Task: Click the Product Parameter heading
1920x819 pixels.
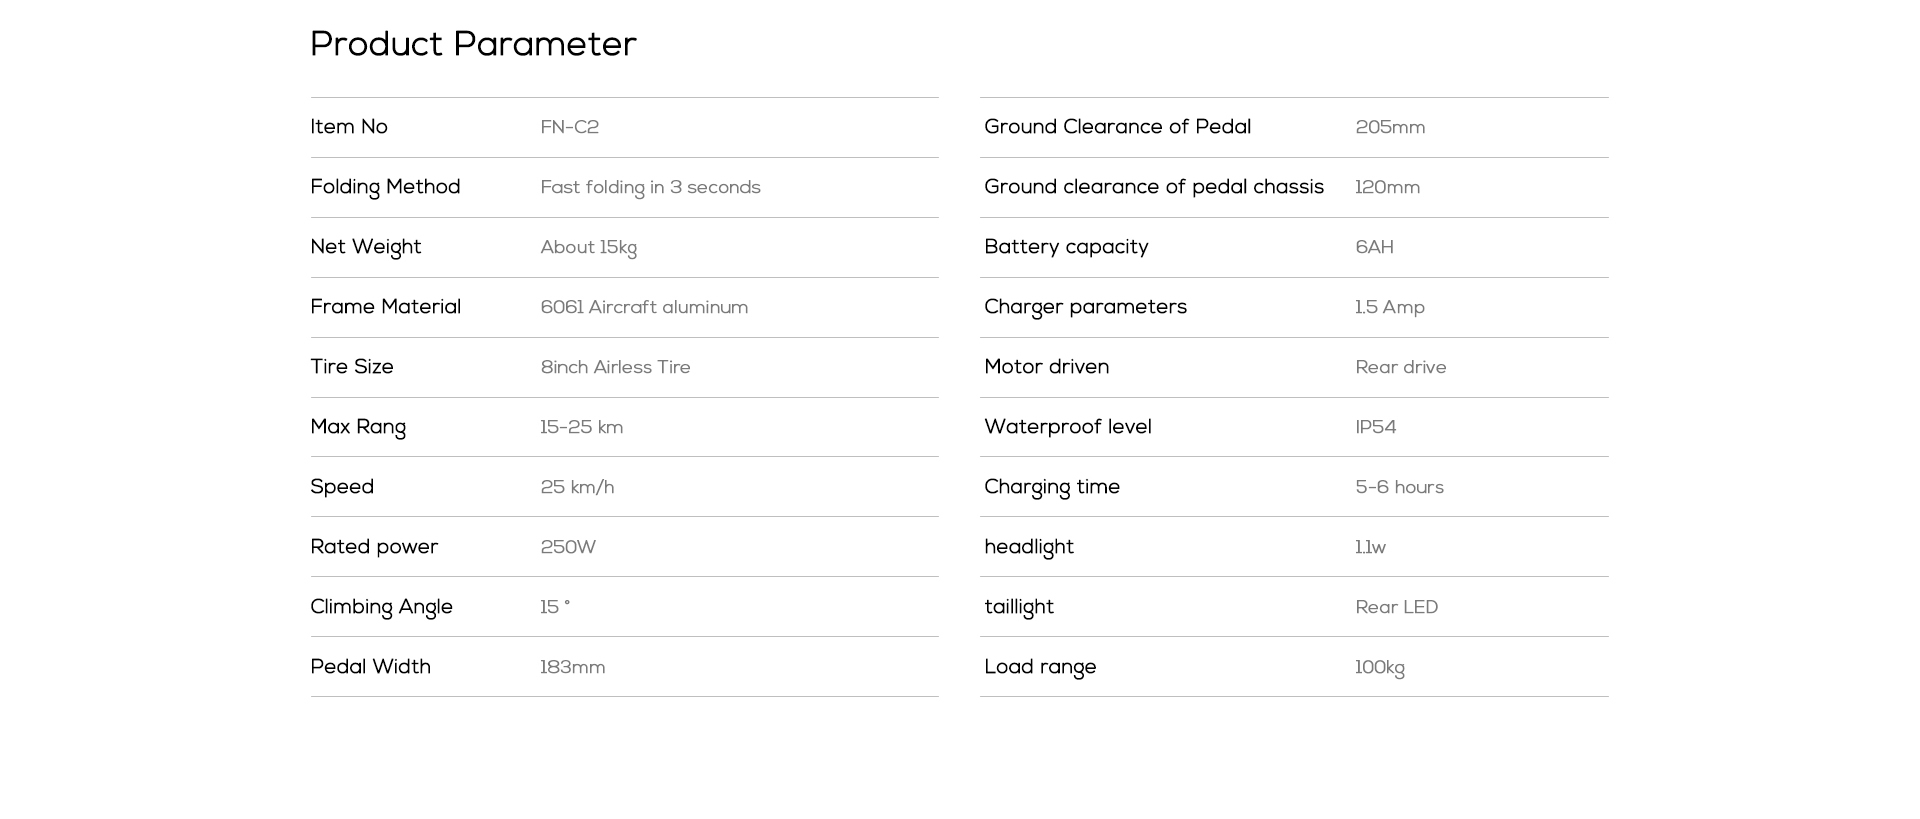Action: pos(473,44)
